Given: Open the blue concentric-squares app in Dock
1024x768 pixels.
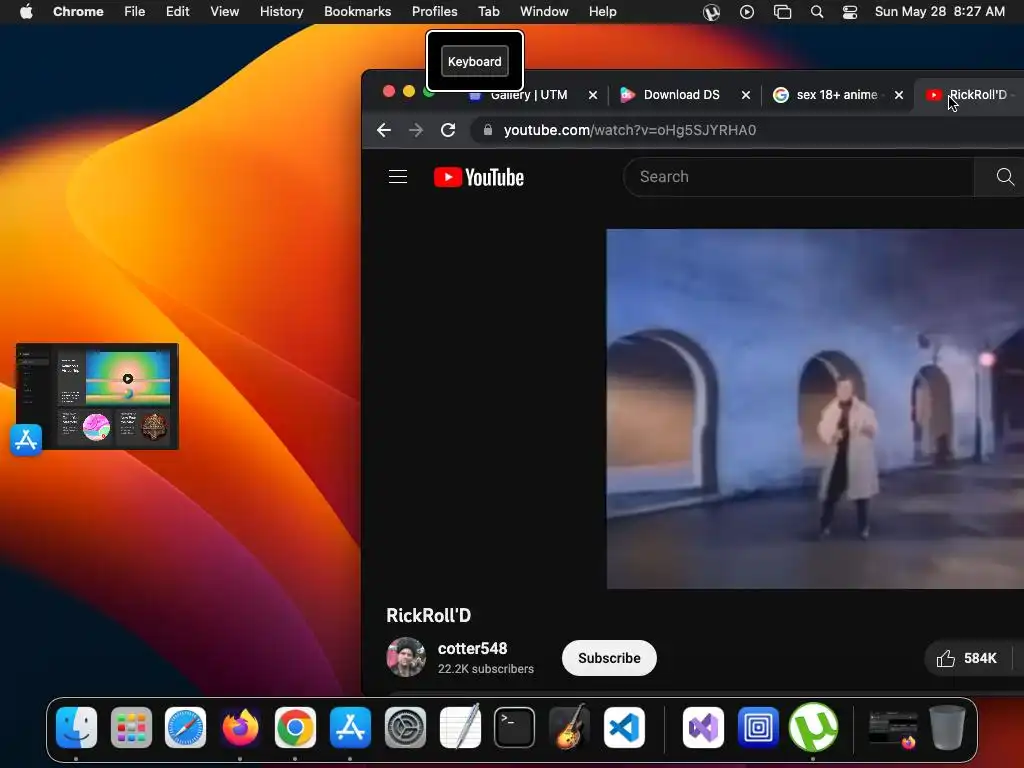Looking at the screenshot, I should (x=758, y=728).
